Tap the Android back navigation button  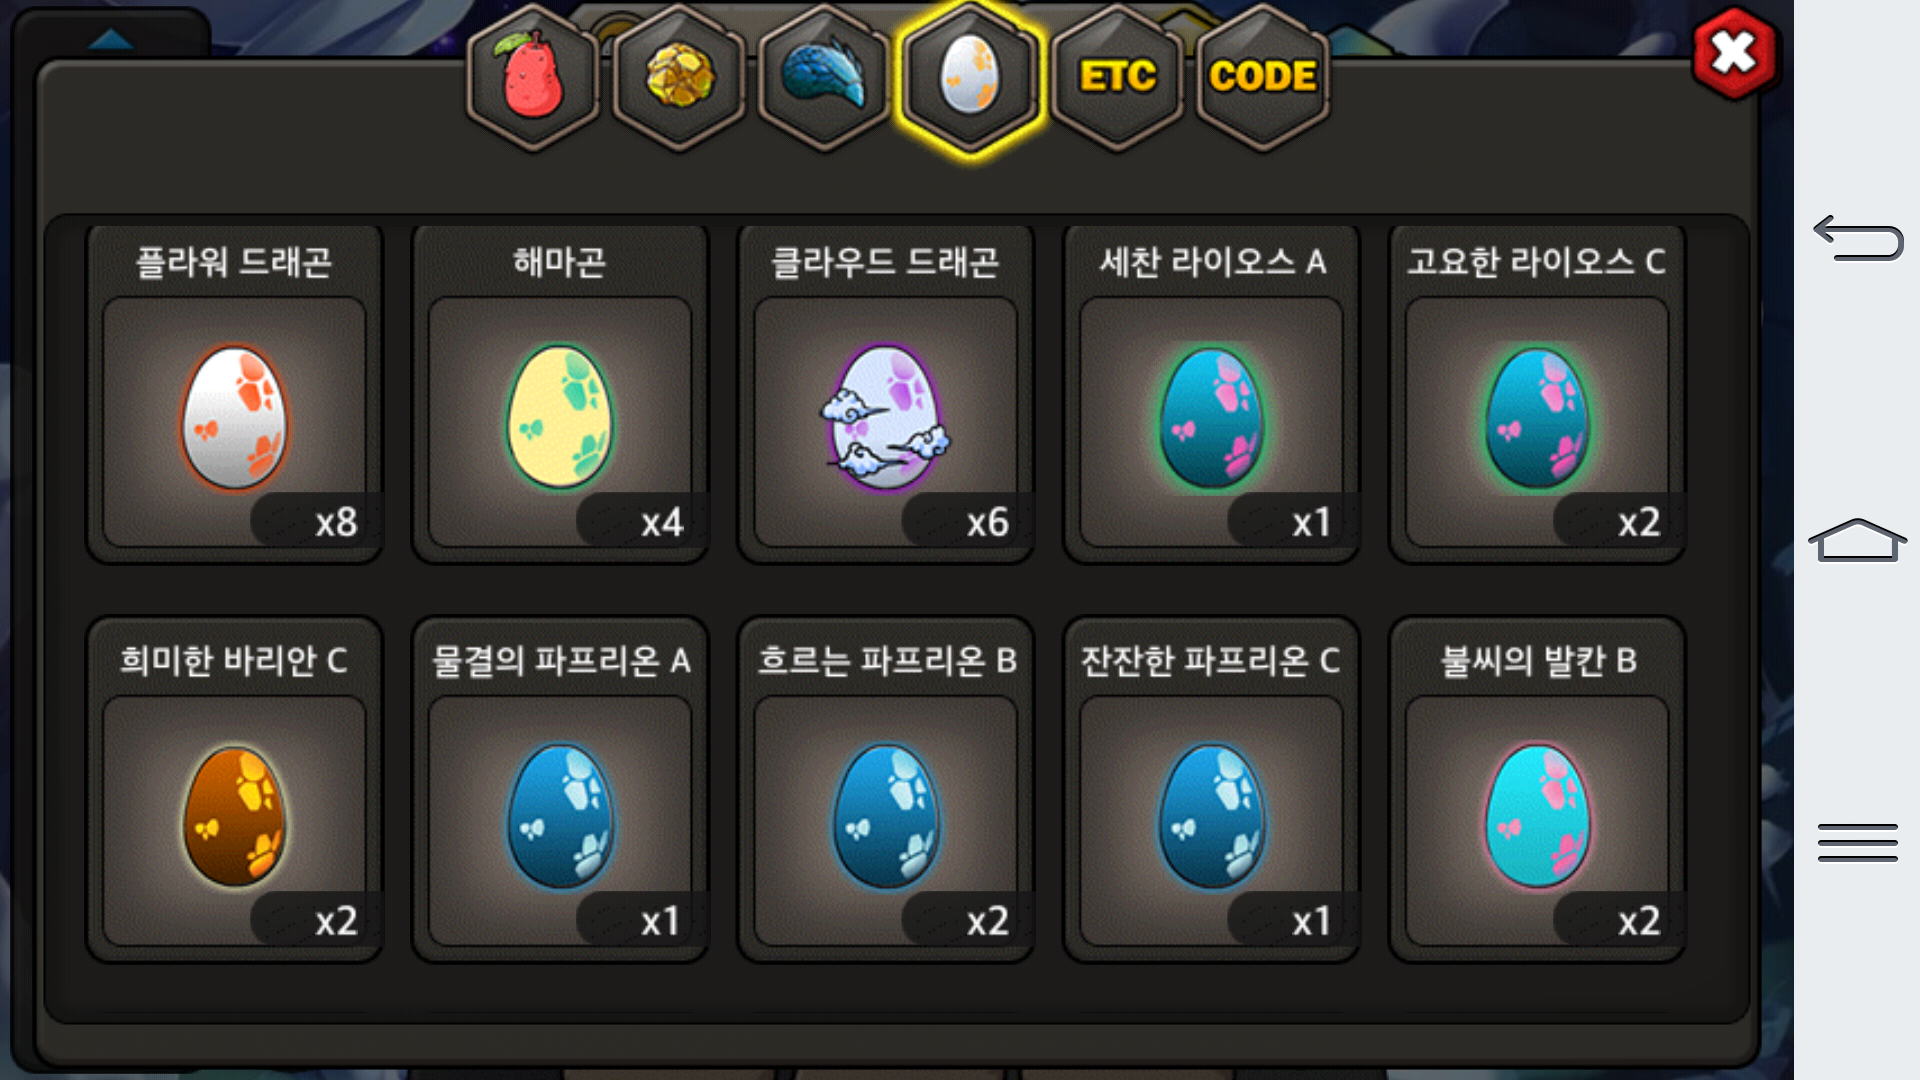pos(1858,238)
